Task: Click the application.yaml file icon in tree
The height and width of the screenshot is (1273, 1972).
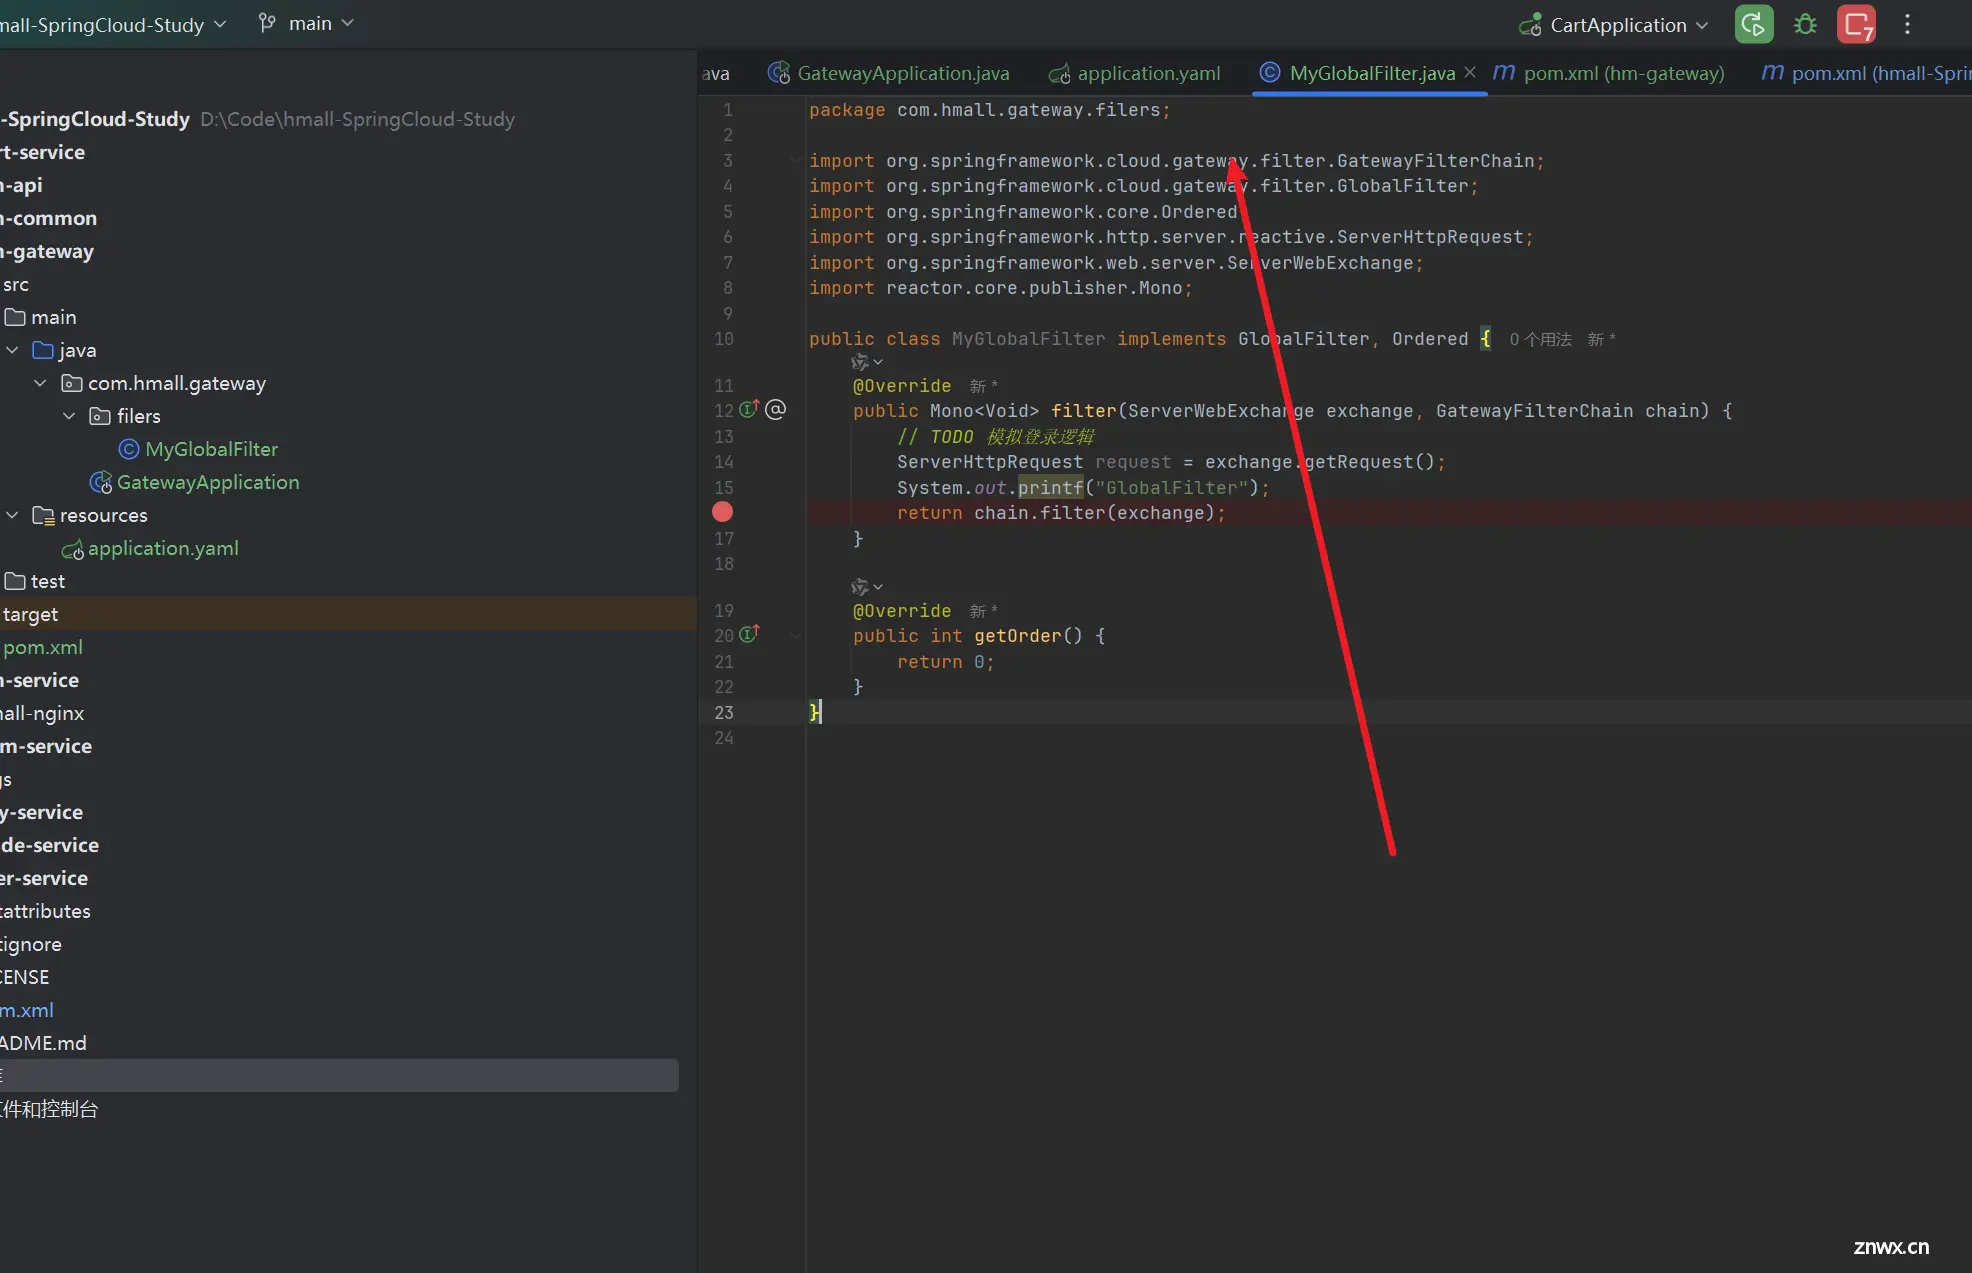Action: pos(72,549)
